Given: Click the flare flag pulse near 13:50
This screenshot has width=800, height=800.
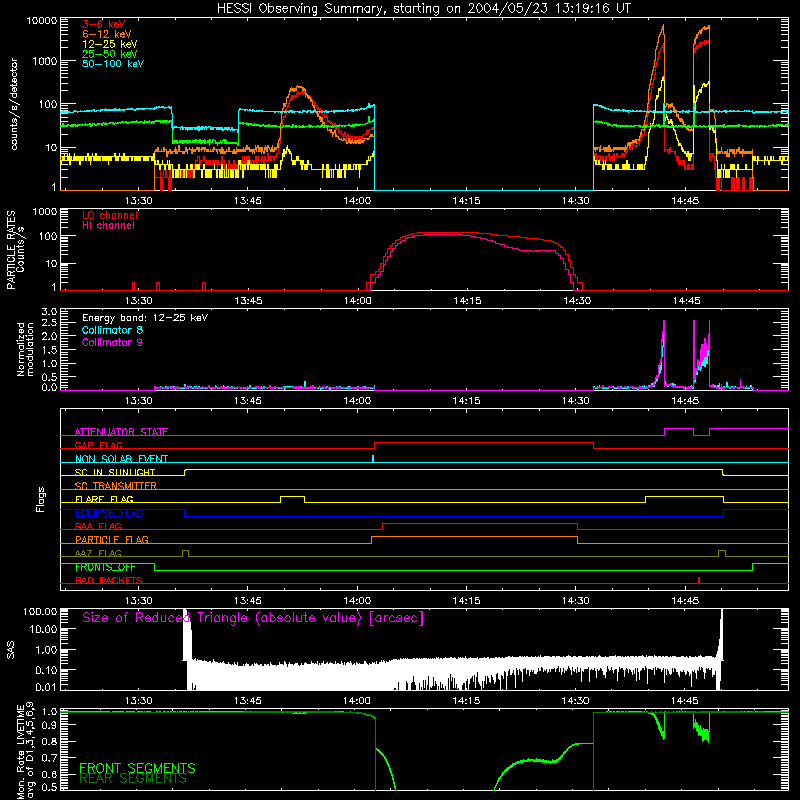Looking at the screenshot, I should [x=292, y=498].
